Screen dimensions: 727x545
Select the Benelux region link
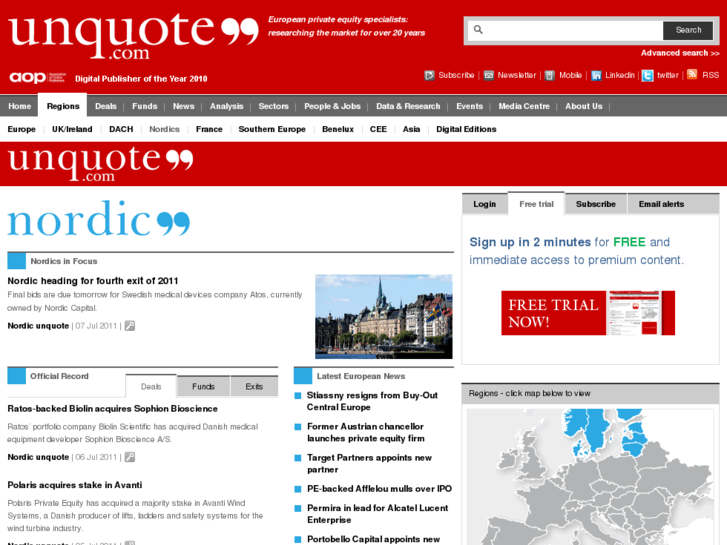[x=338, y=129]
